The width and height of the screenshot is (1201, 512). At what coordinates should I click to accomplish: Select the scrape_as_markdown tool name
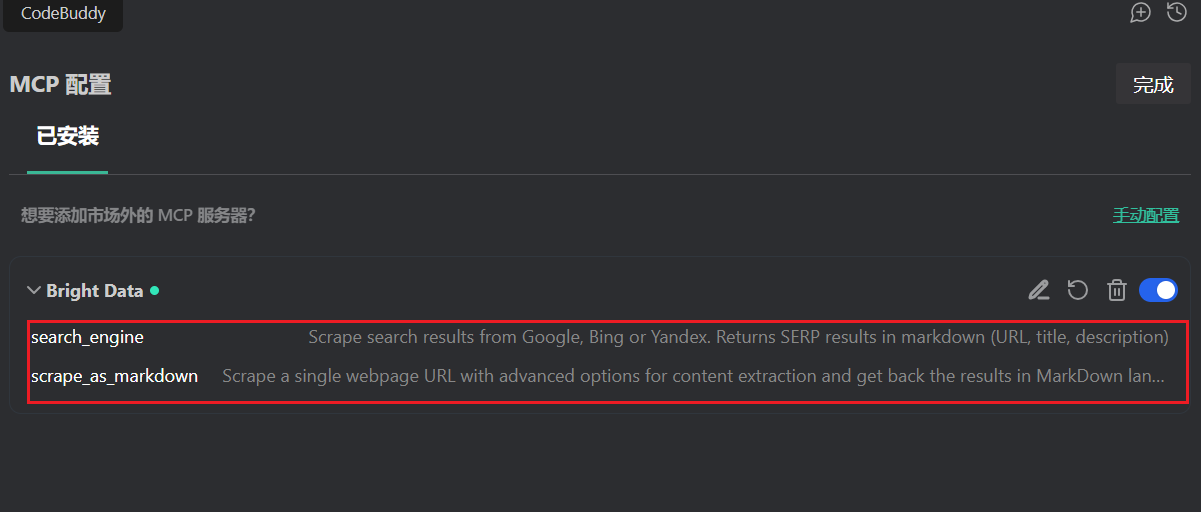(x=114, y=376)
